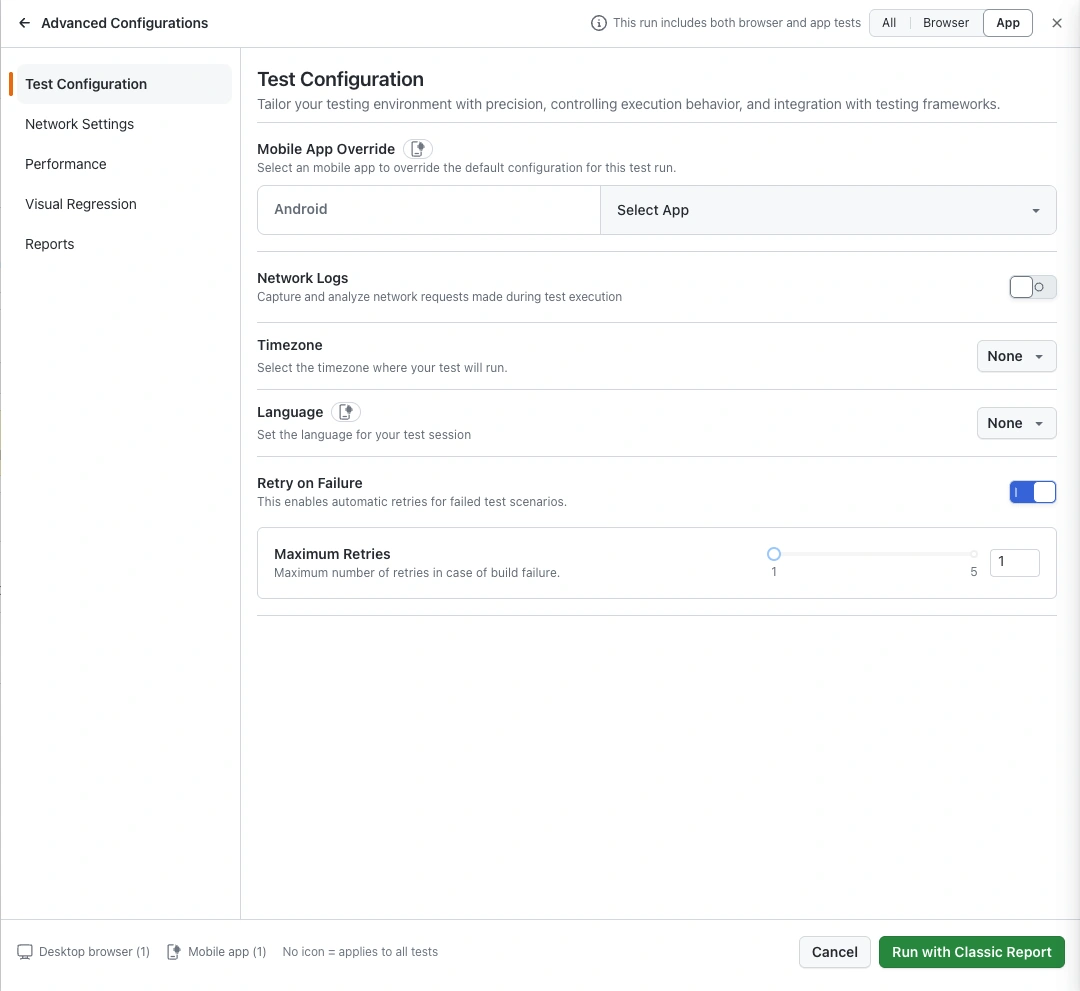
Task: Click mobile app icon beside Language heading
Action: click(346, 412)
